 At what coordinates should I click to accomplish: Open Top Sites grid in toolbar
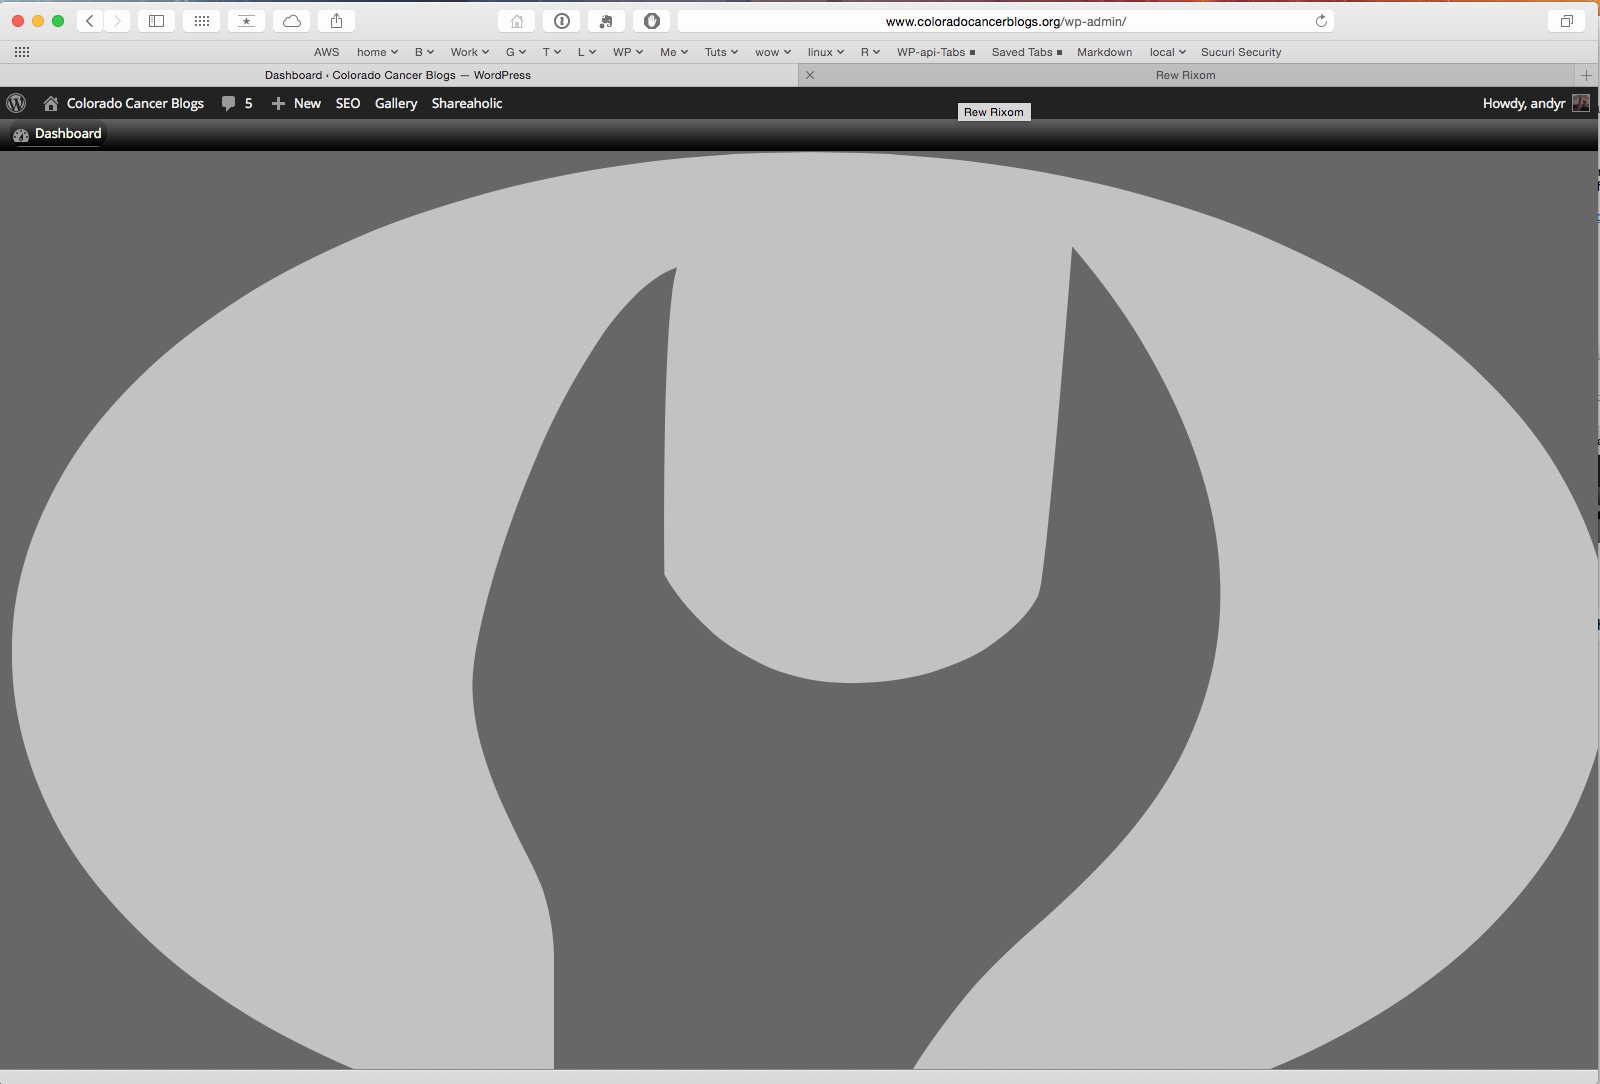pos(201,21)
